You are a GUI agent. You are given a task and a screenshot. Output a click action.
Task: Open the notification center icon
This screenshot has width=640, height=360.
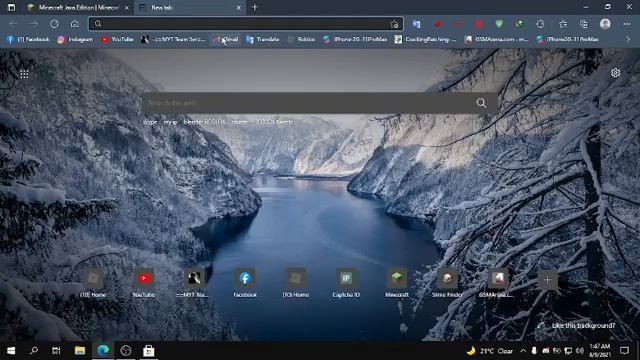click(x=624, y=351)
